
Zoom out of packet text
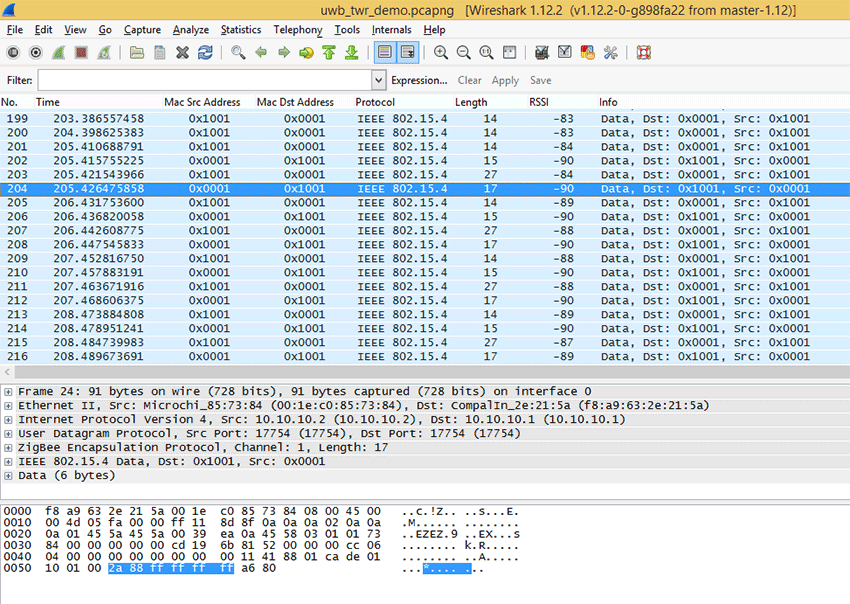(x=463, y=53)
